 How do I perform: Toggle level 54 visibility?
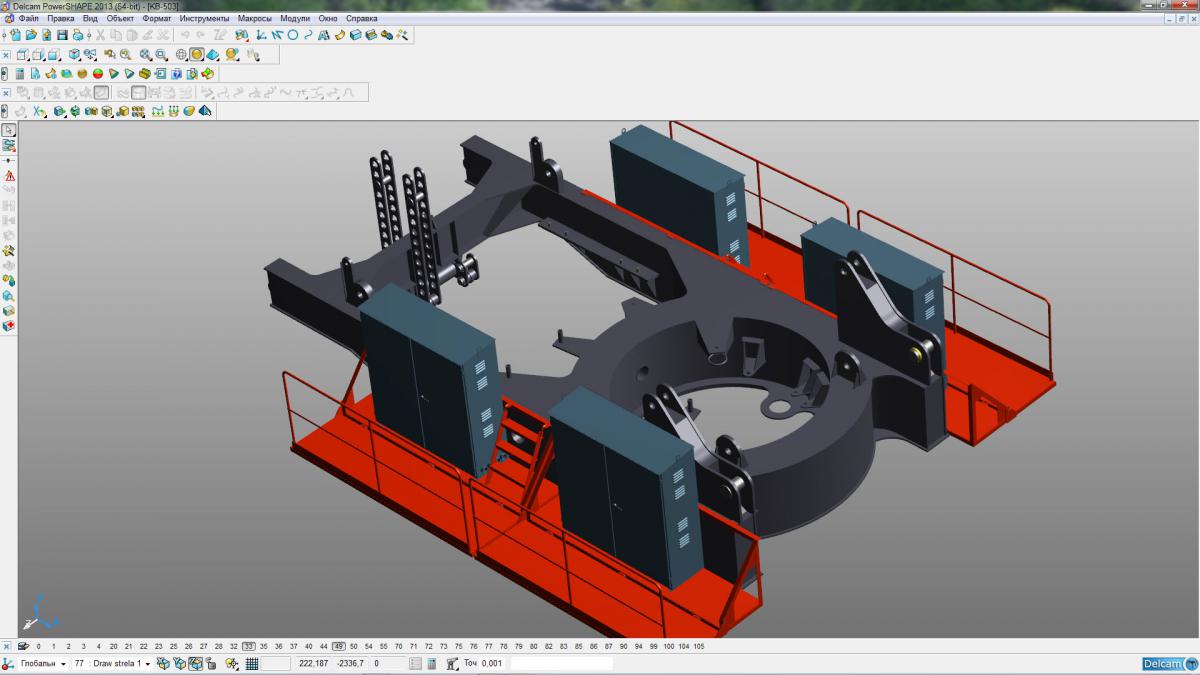coord(369,646)
